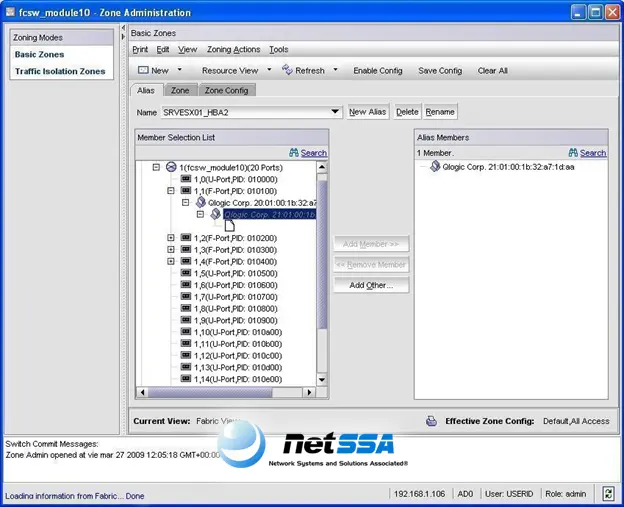The image size is (624, 507).
Task: Open the Edit menu
Action: point(163,49)
